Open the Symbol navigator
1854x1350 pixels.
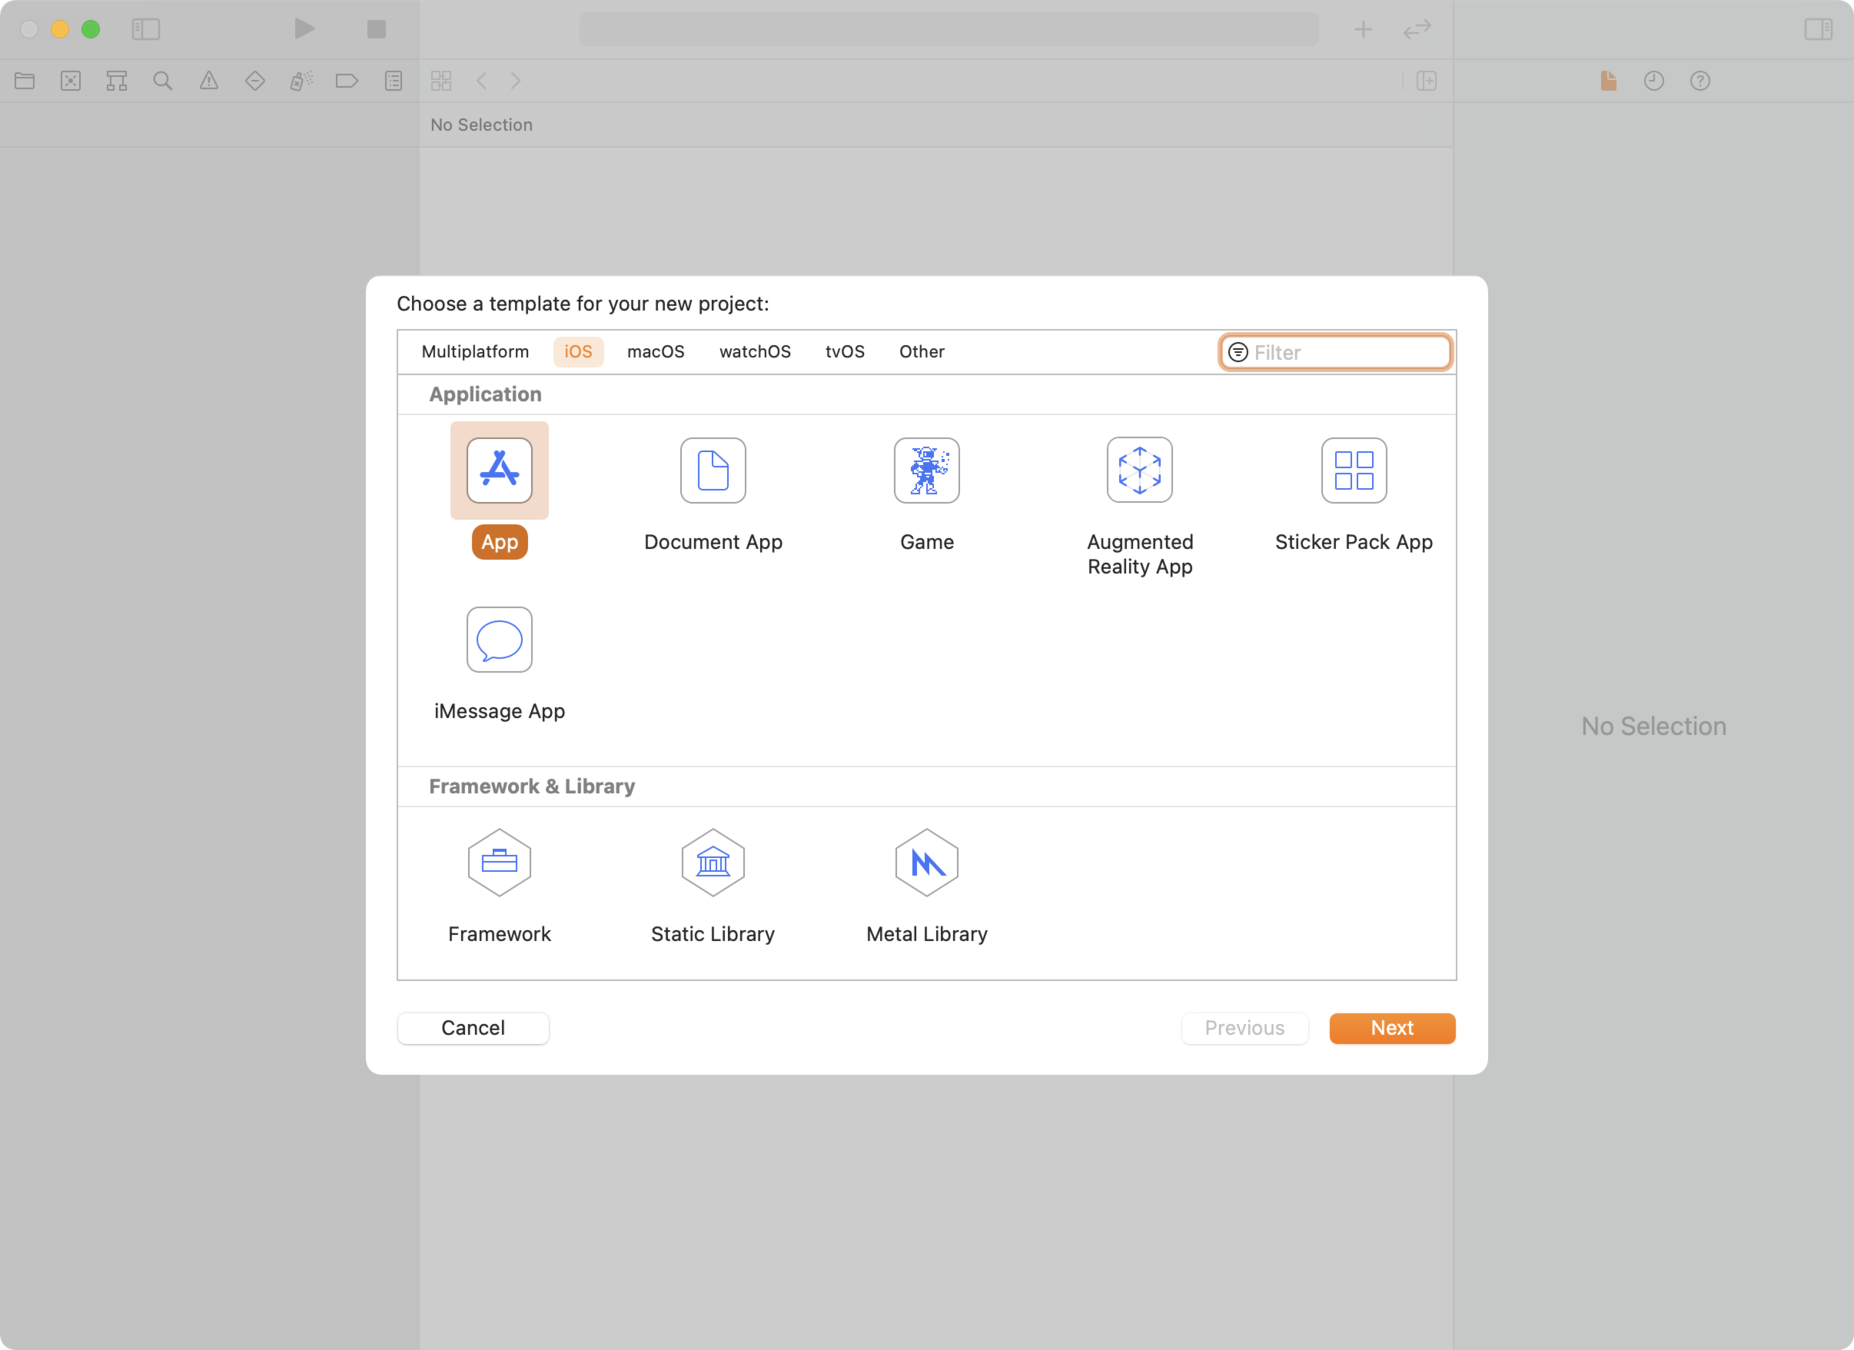tap(117, 81)
